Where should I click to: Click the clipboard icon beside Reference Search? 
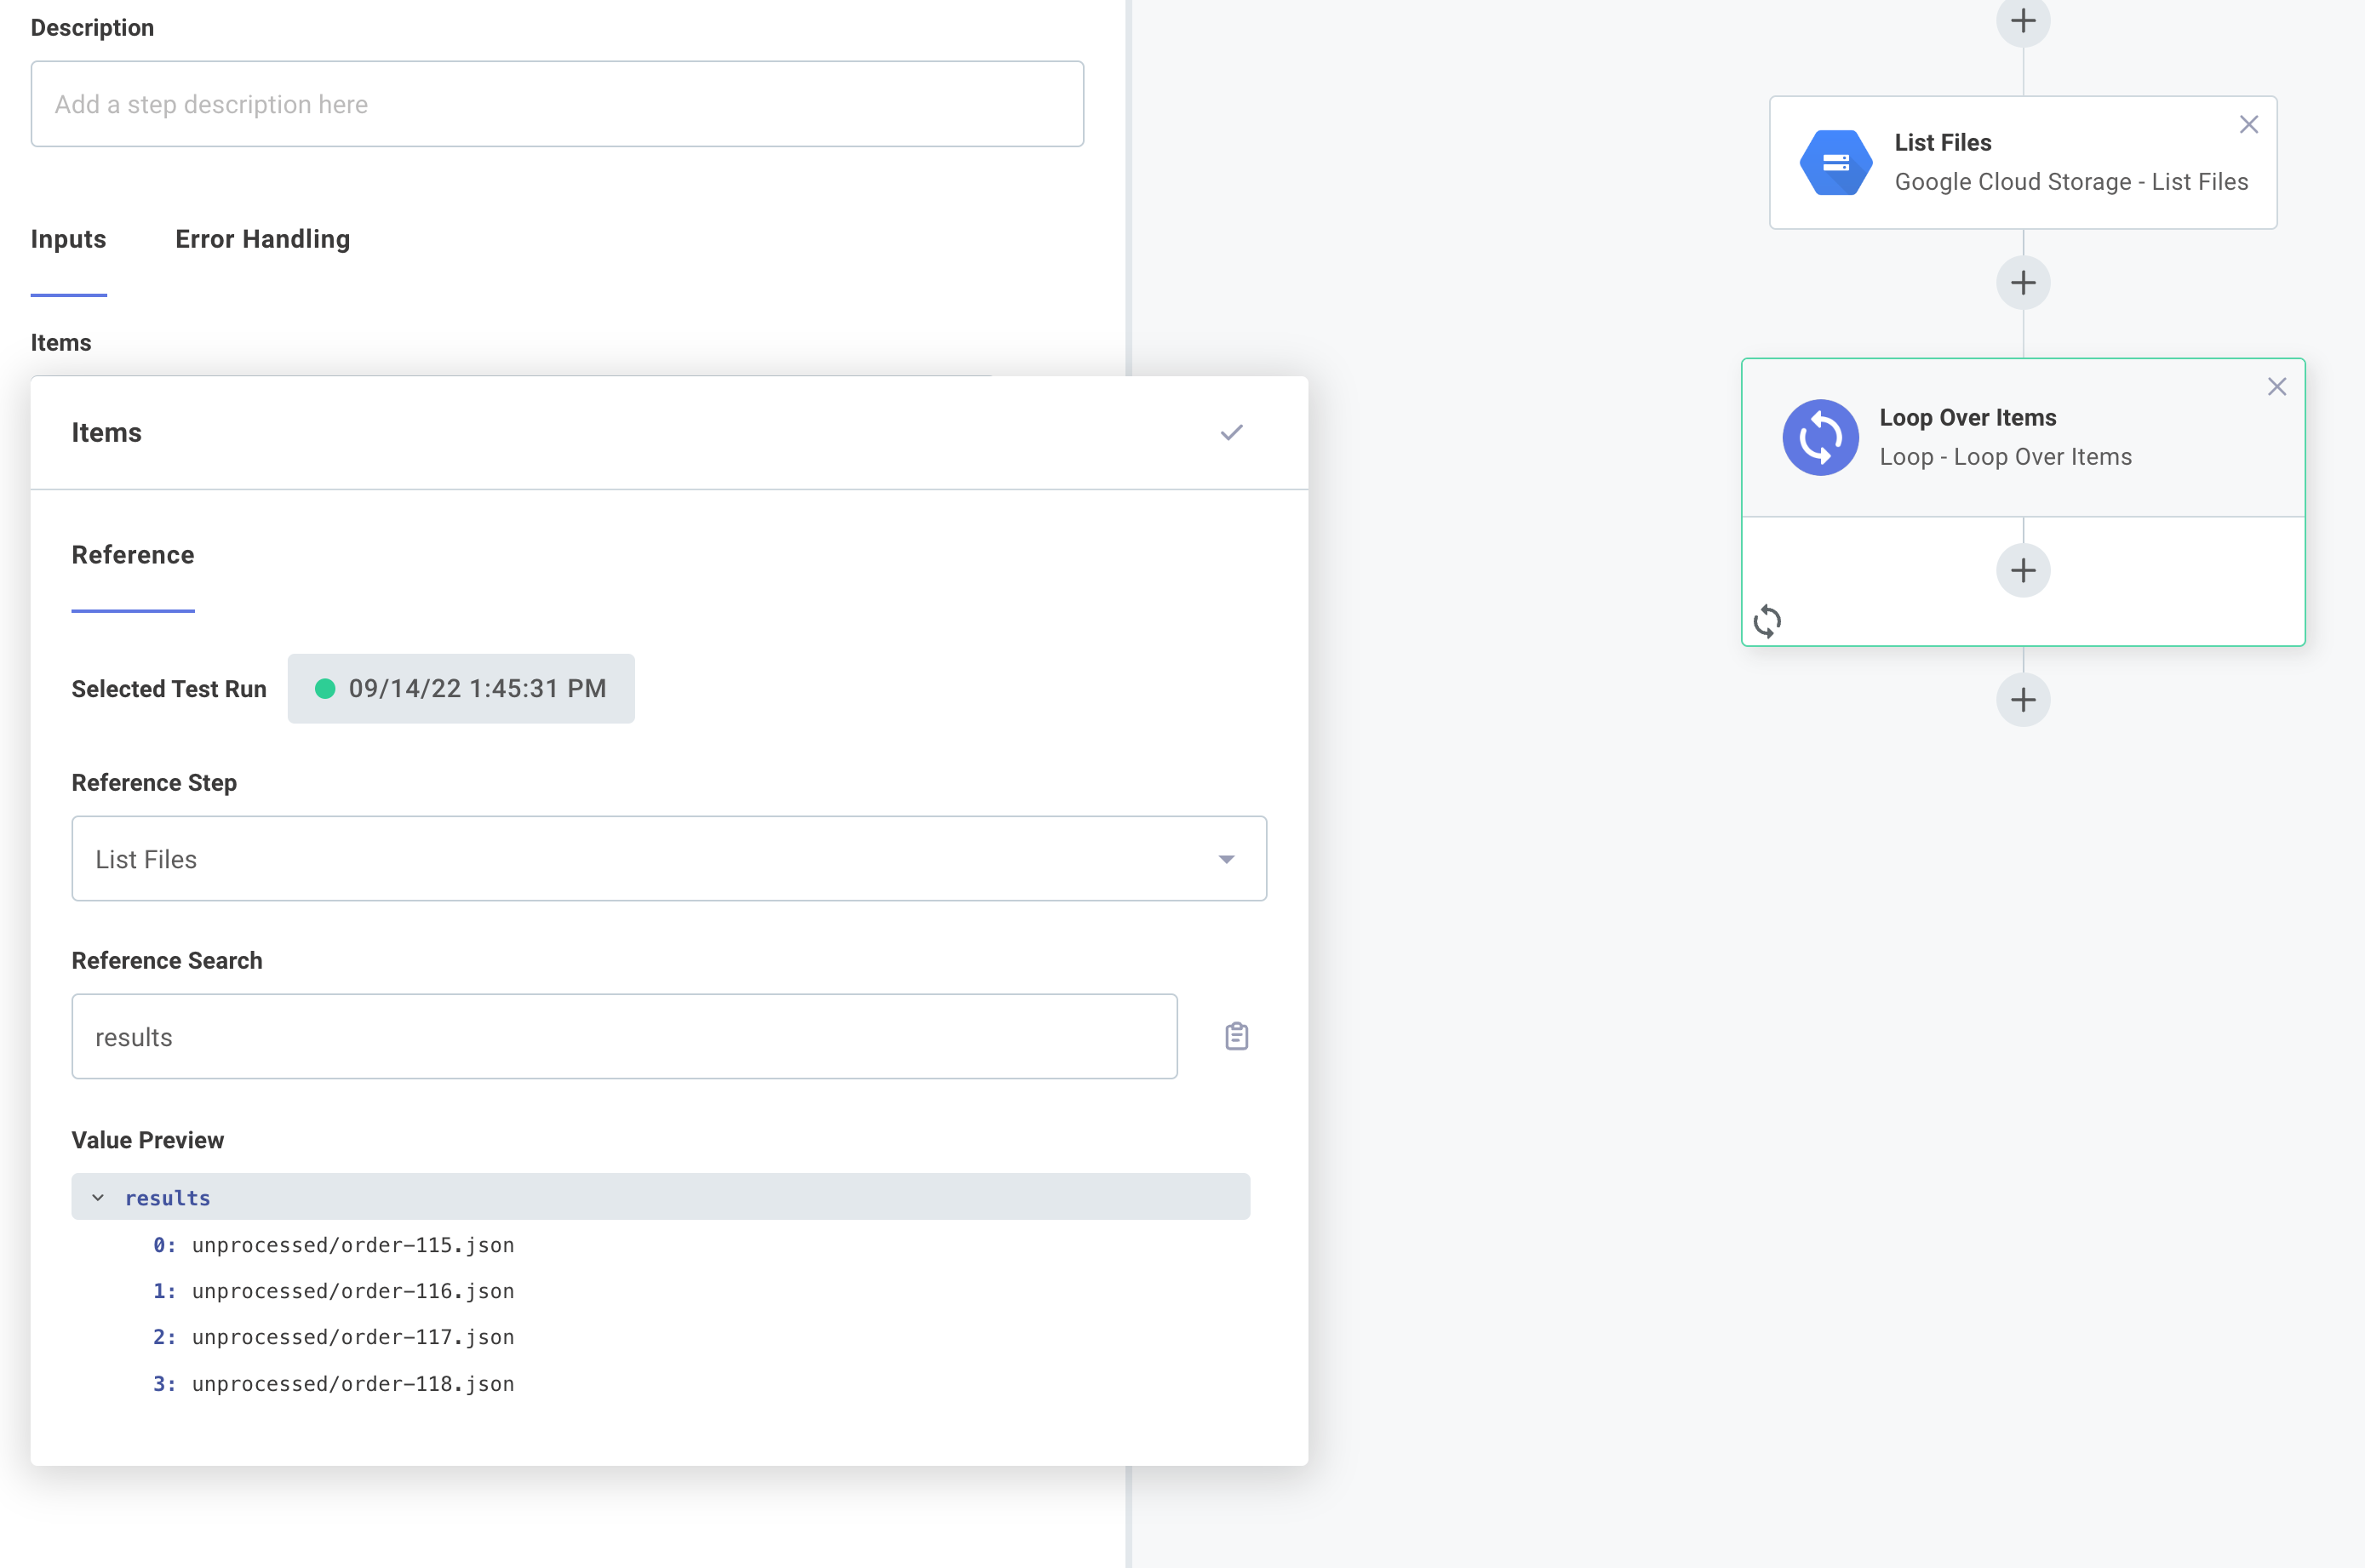coord(1236,1036)
